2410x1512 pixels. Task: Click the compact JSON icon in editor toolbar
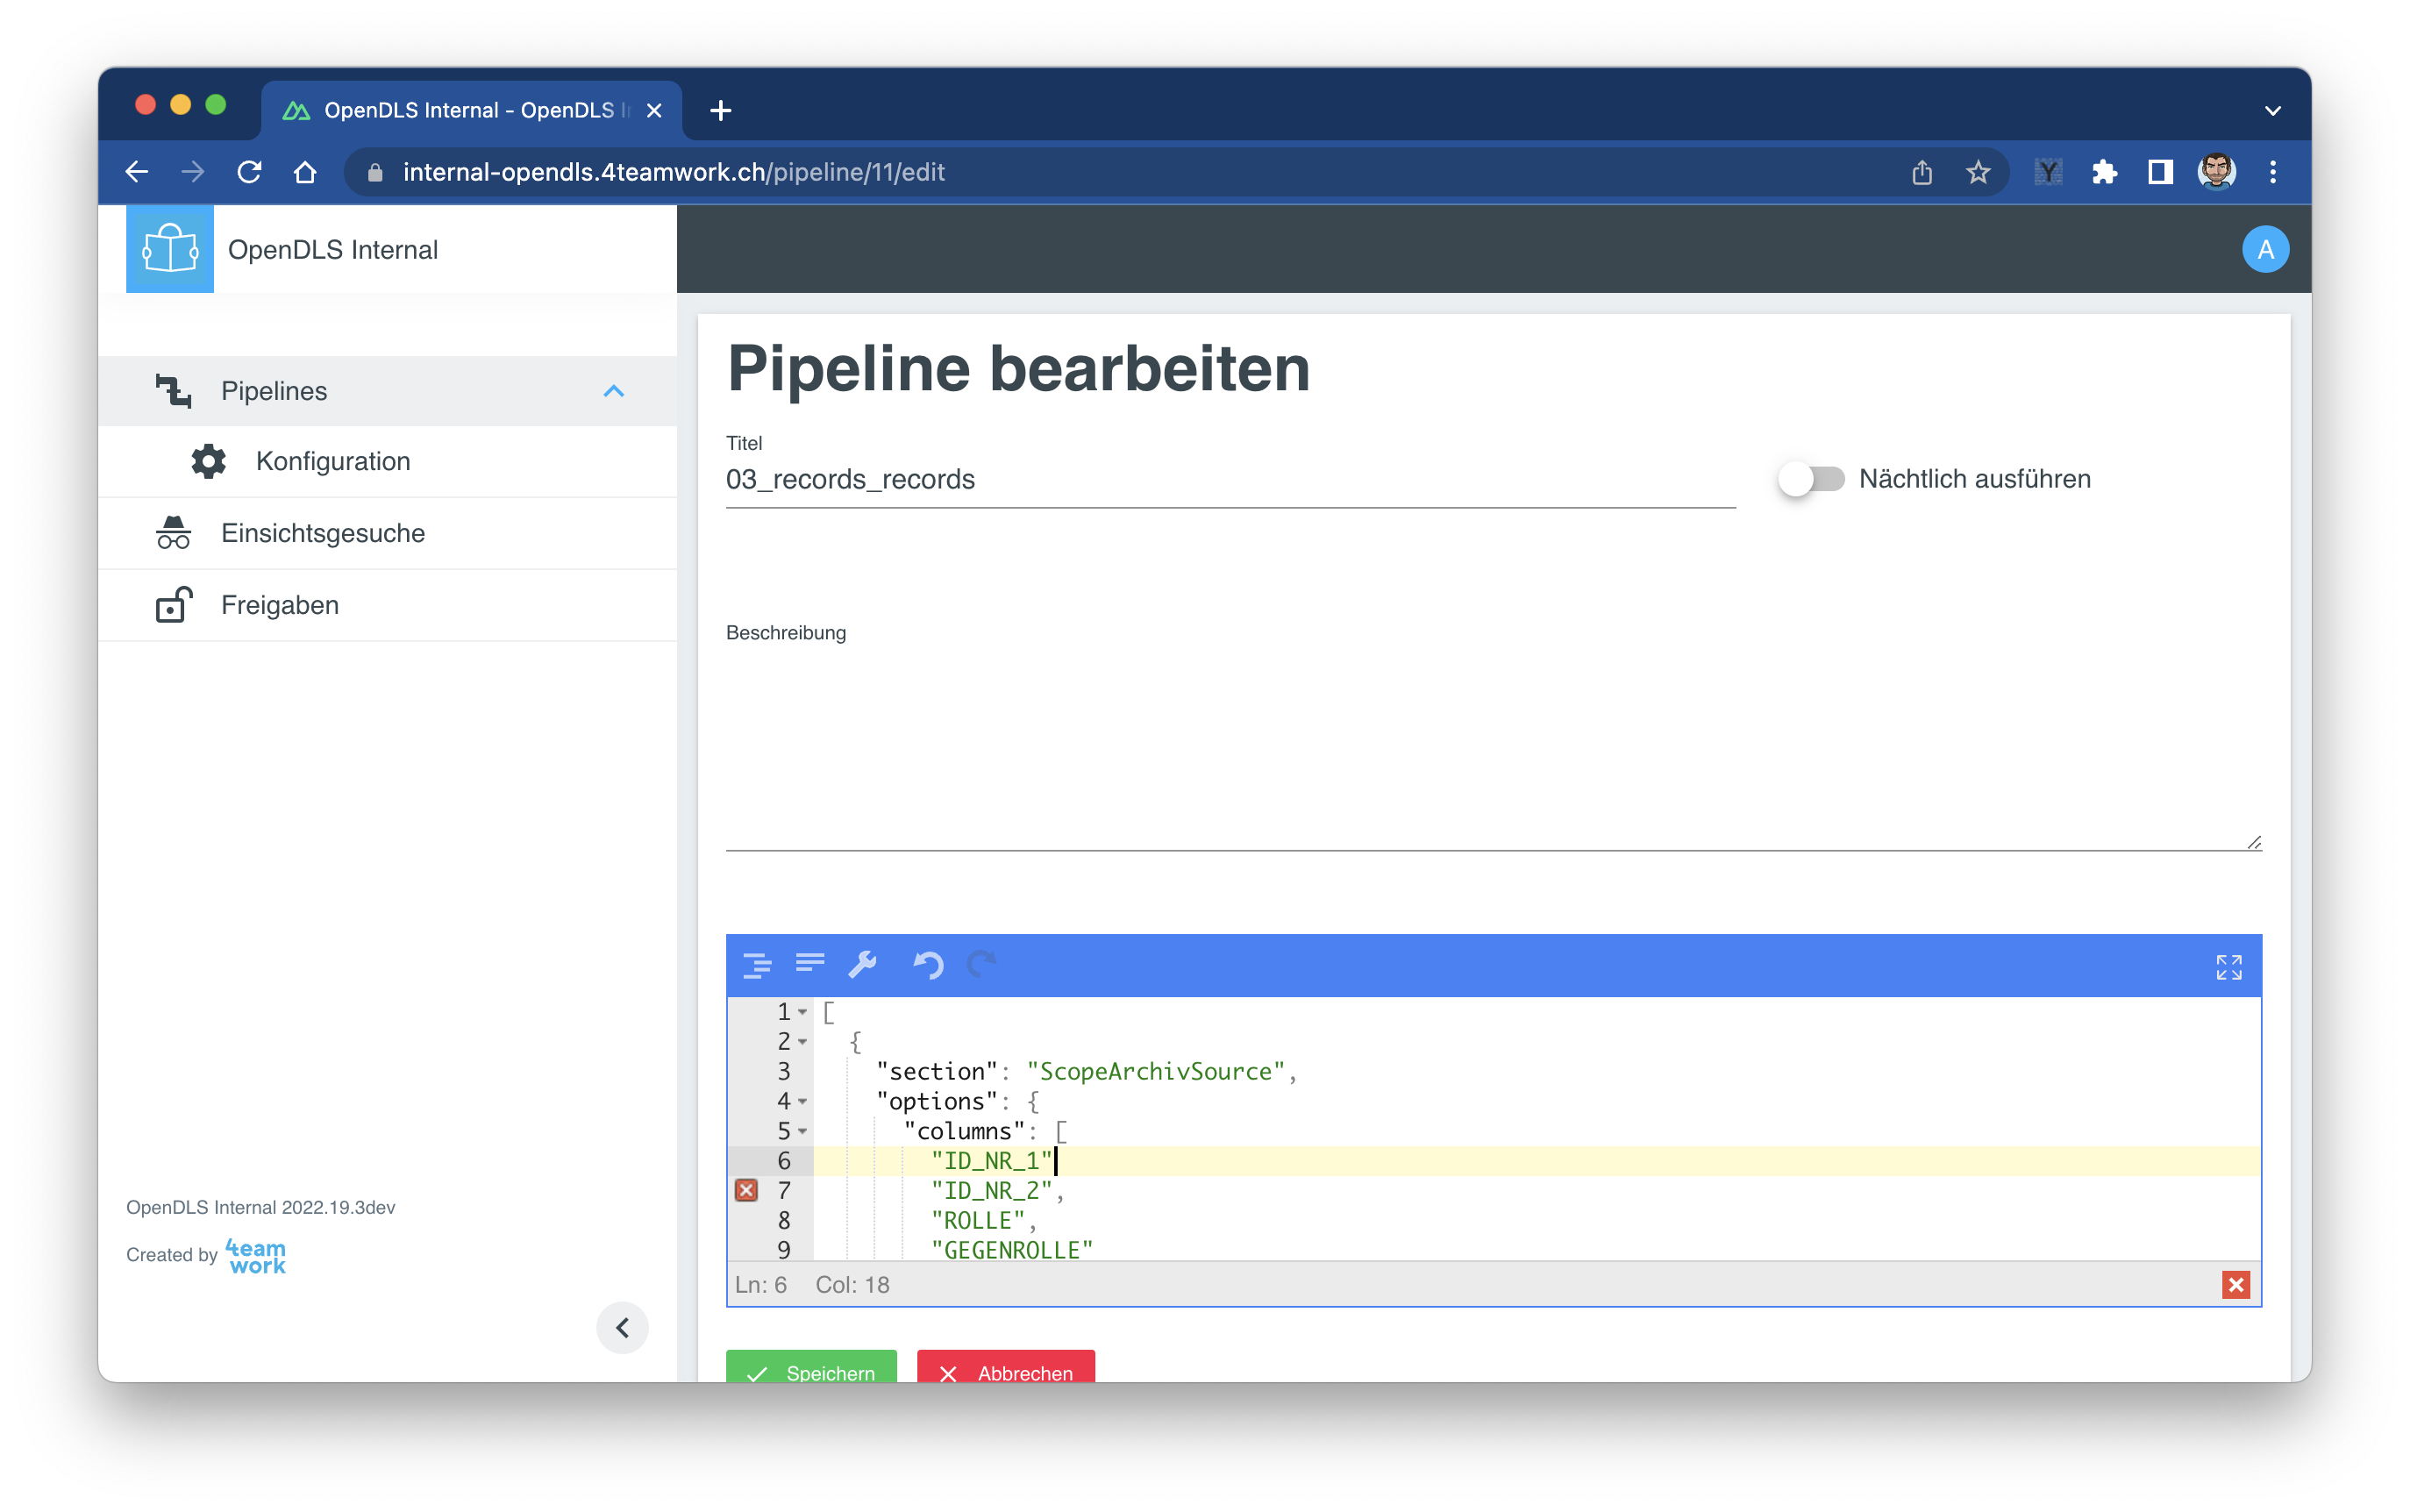tap(809, 963)
